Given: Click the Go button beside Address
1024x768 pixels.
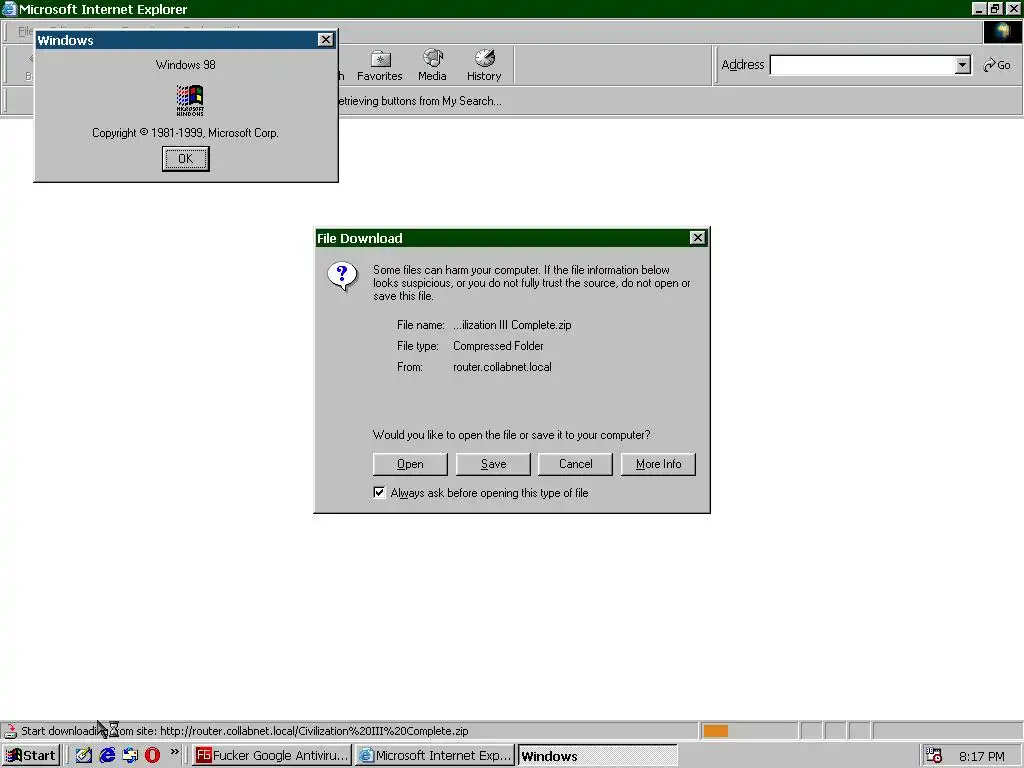Looking at the screenshot, I should [997, 65].
